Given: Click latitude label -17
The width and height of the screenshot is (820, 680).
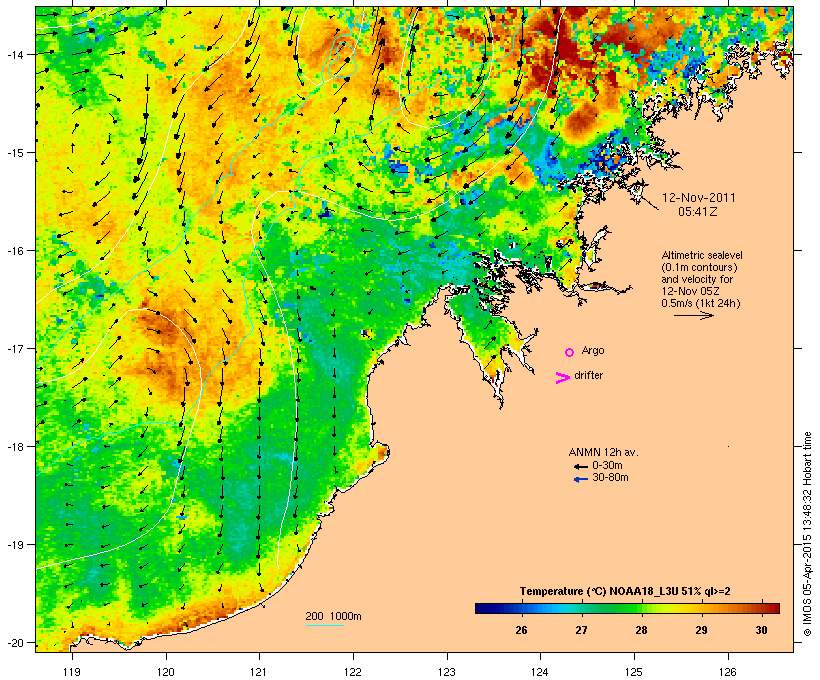Looking at the screenshot, I should pos(14,348).
